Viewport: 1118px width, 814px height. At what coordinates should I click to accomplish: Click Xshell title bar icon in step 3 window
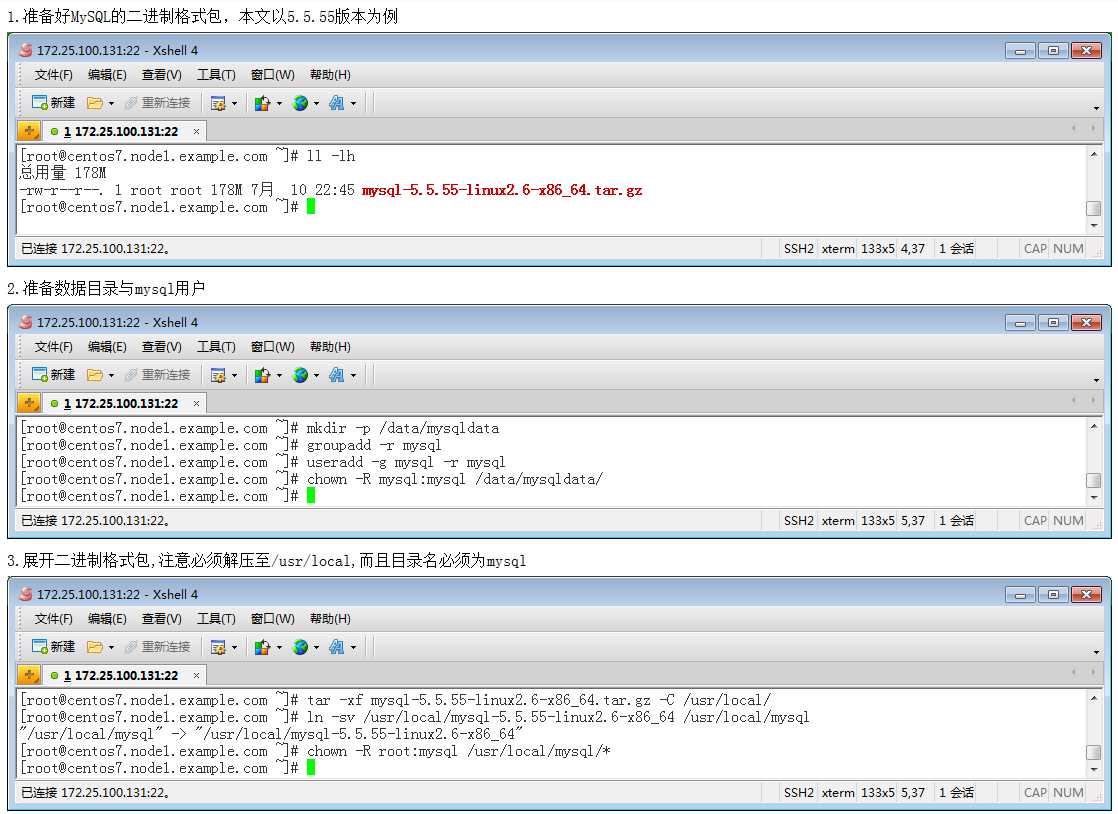tap(26, 594)
